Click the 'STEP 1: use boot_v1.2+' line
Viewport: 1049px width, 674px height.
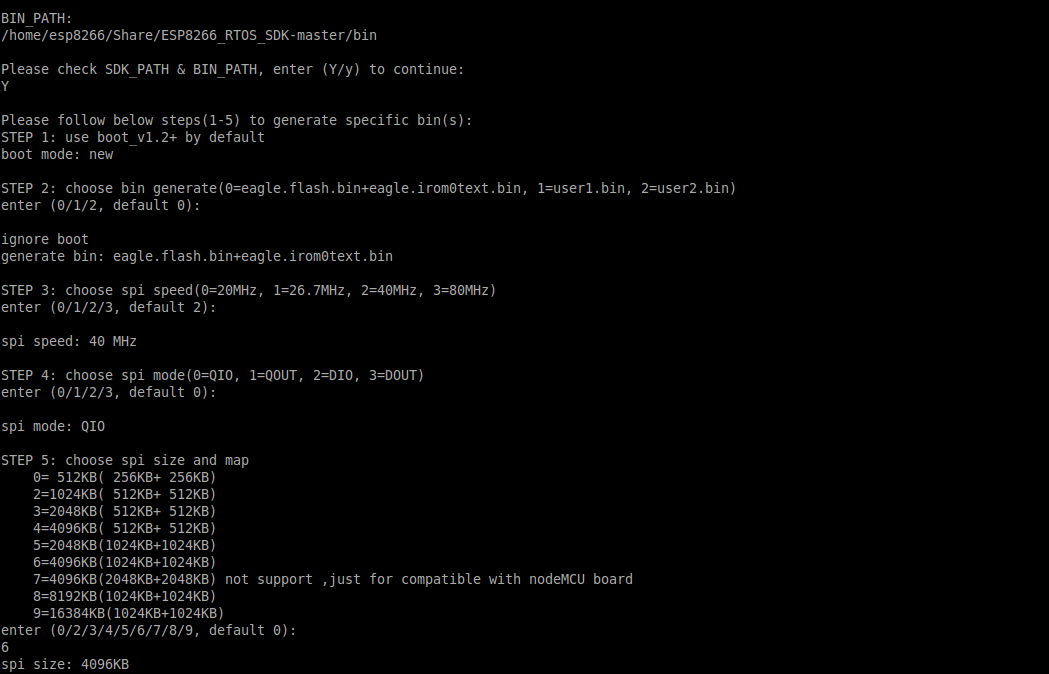pos(133,137)
